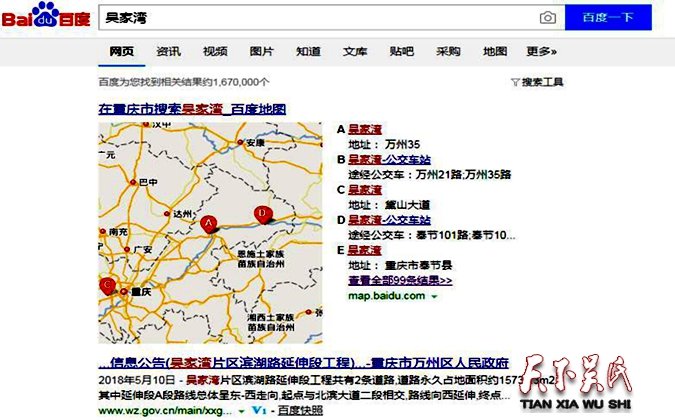Viewport: 675px width, 420px height.
Task: Open camera image search icon
Action: click(x=547, y=18)
